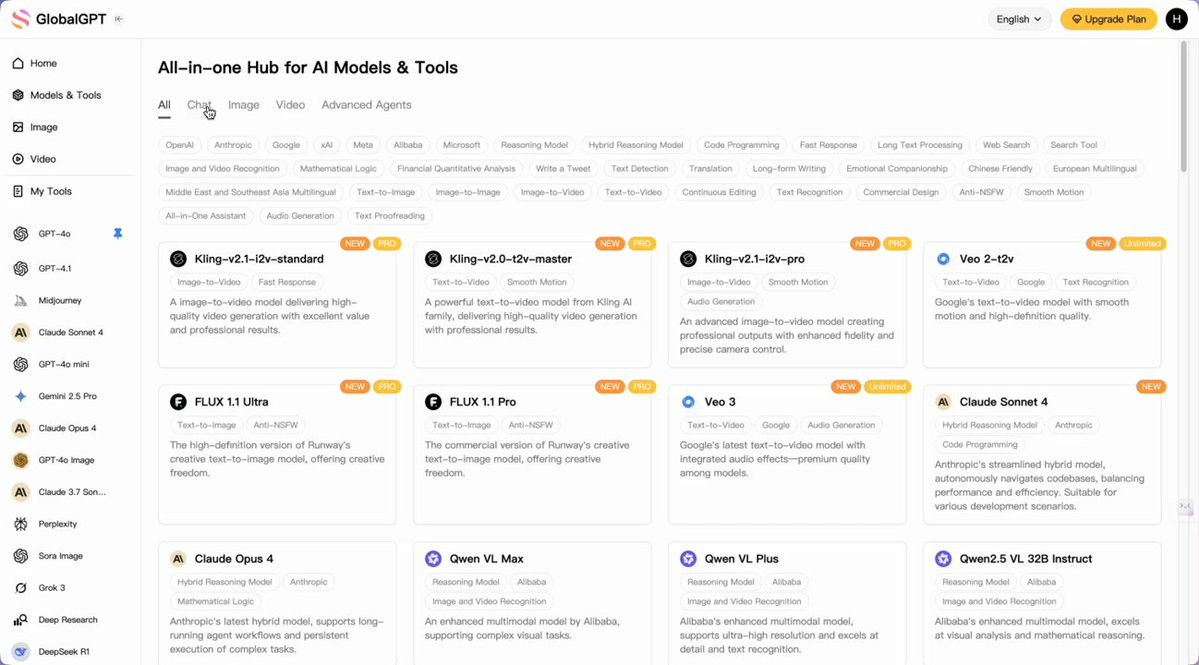Click the floating widget on right edge
This screenshot has width=1199, height=665.
point(1185,507)
